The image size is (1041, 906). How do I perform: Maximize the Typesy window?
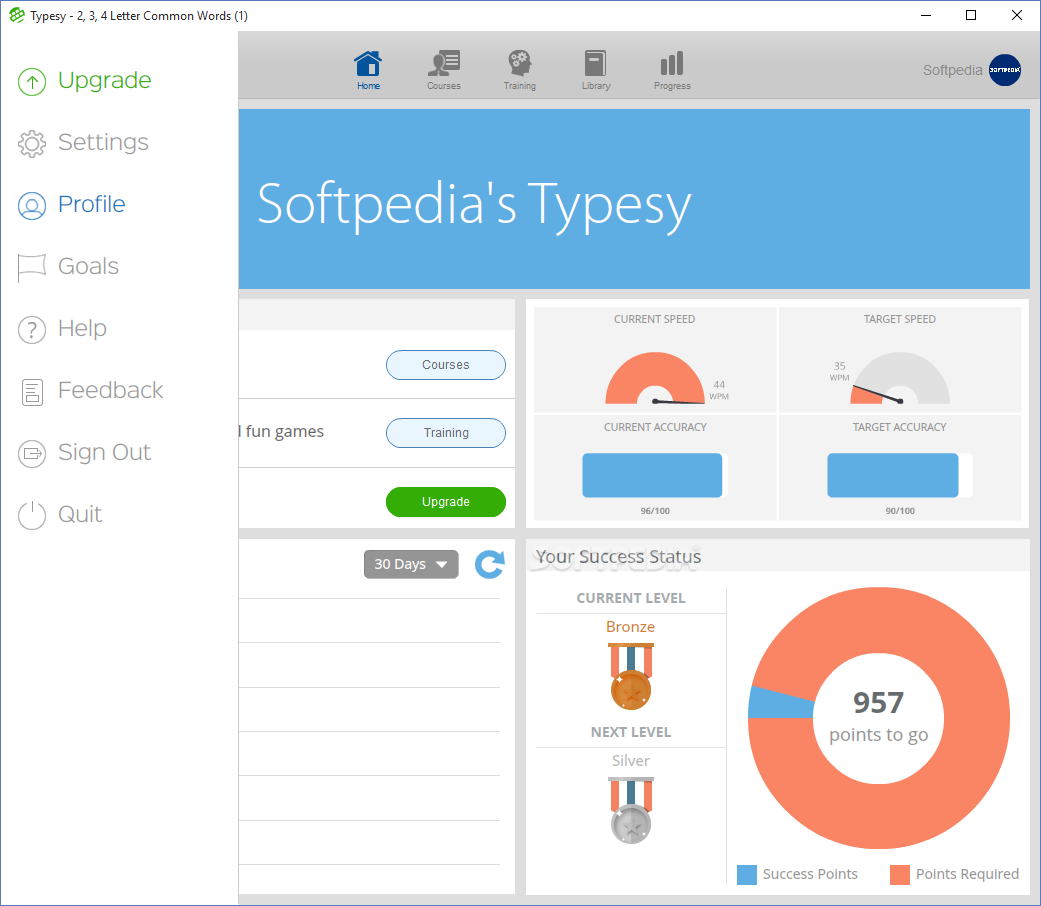click(971, 15)
